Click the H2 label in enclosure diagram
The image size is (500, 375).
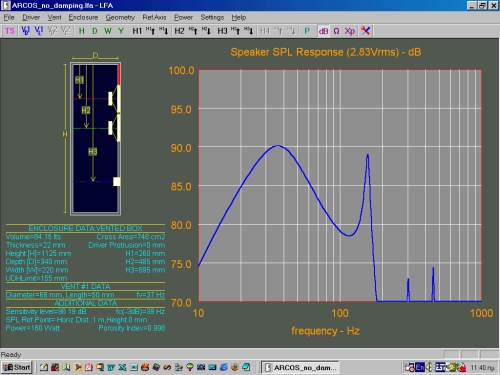tap(86, 110)
